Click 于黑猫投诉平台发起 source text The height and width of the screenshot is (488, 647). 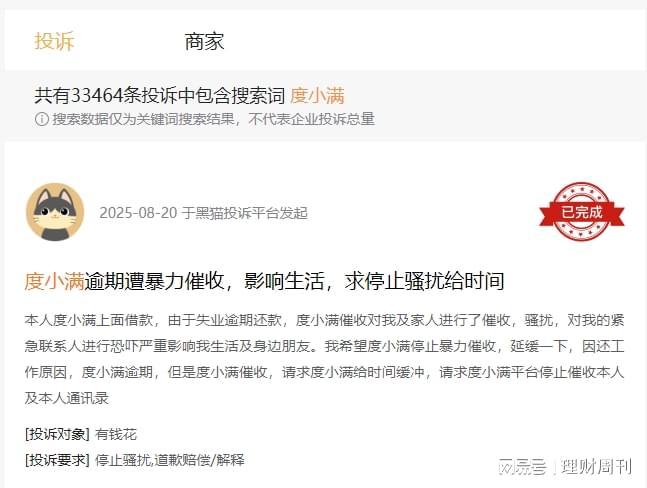pos(245,213)
